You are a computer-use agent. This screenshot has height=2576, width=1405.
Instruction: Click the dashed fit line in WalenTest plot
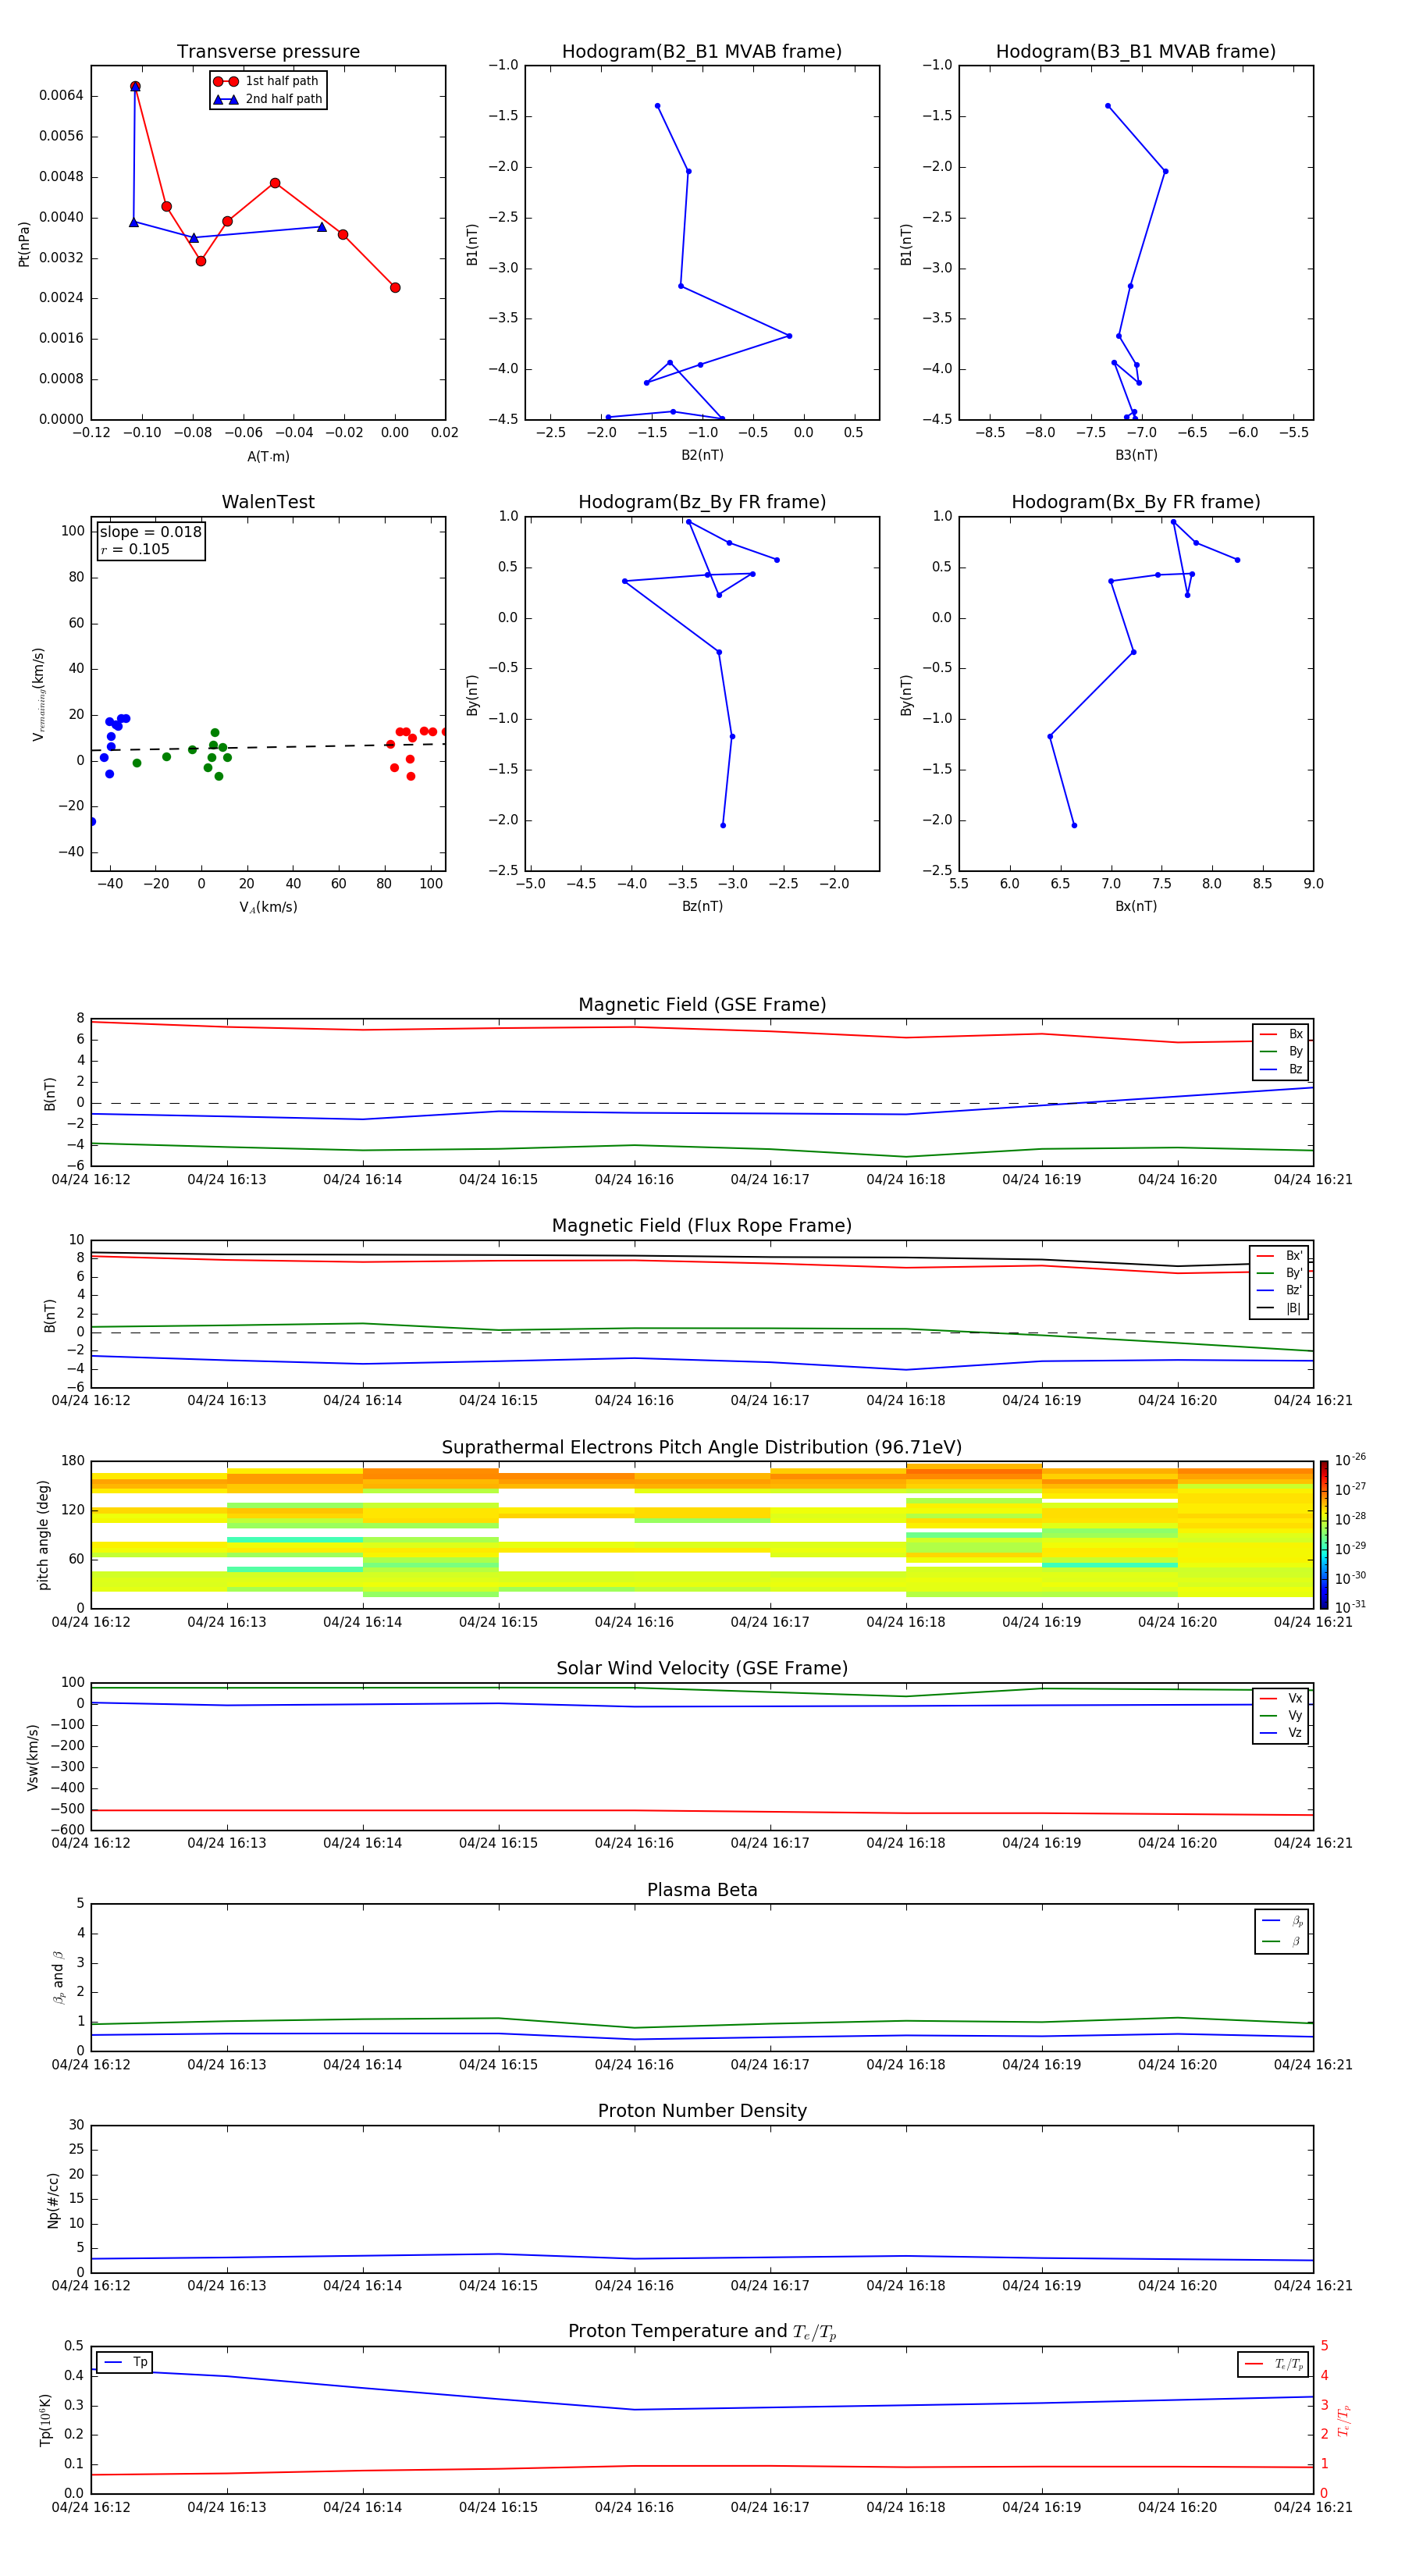click(x=268, y=747)
